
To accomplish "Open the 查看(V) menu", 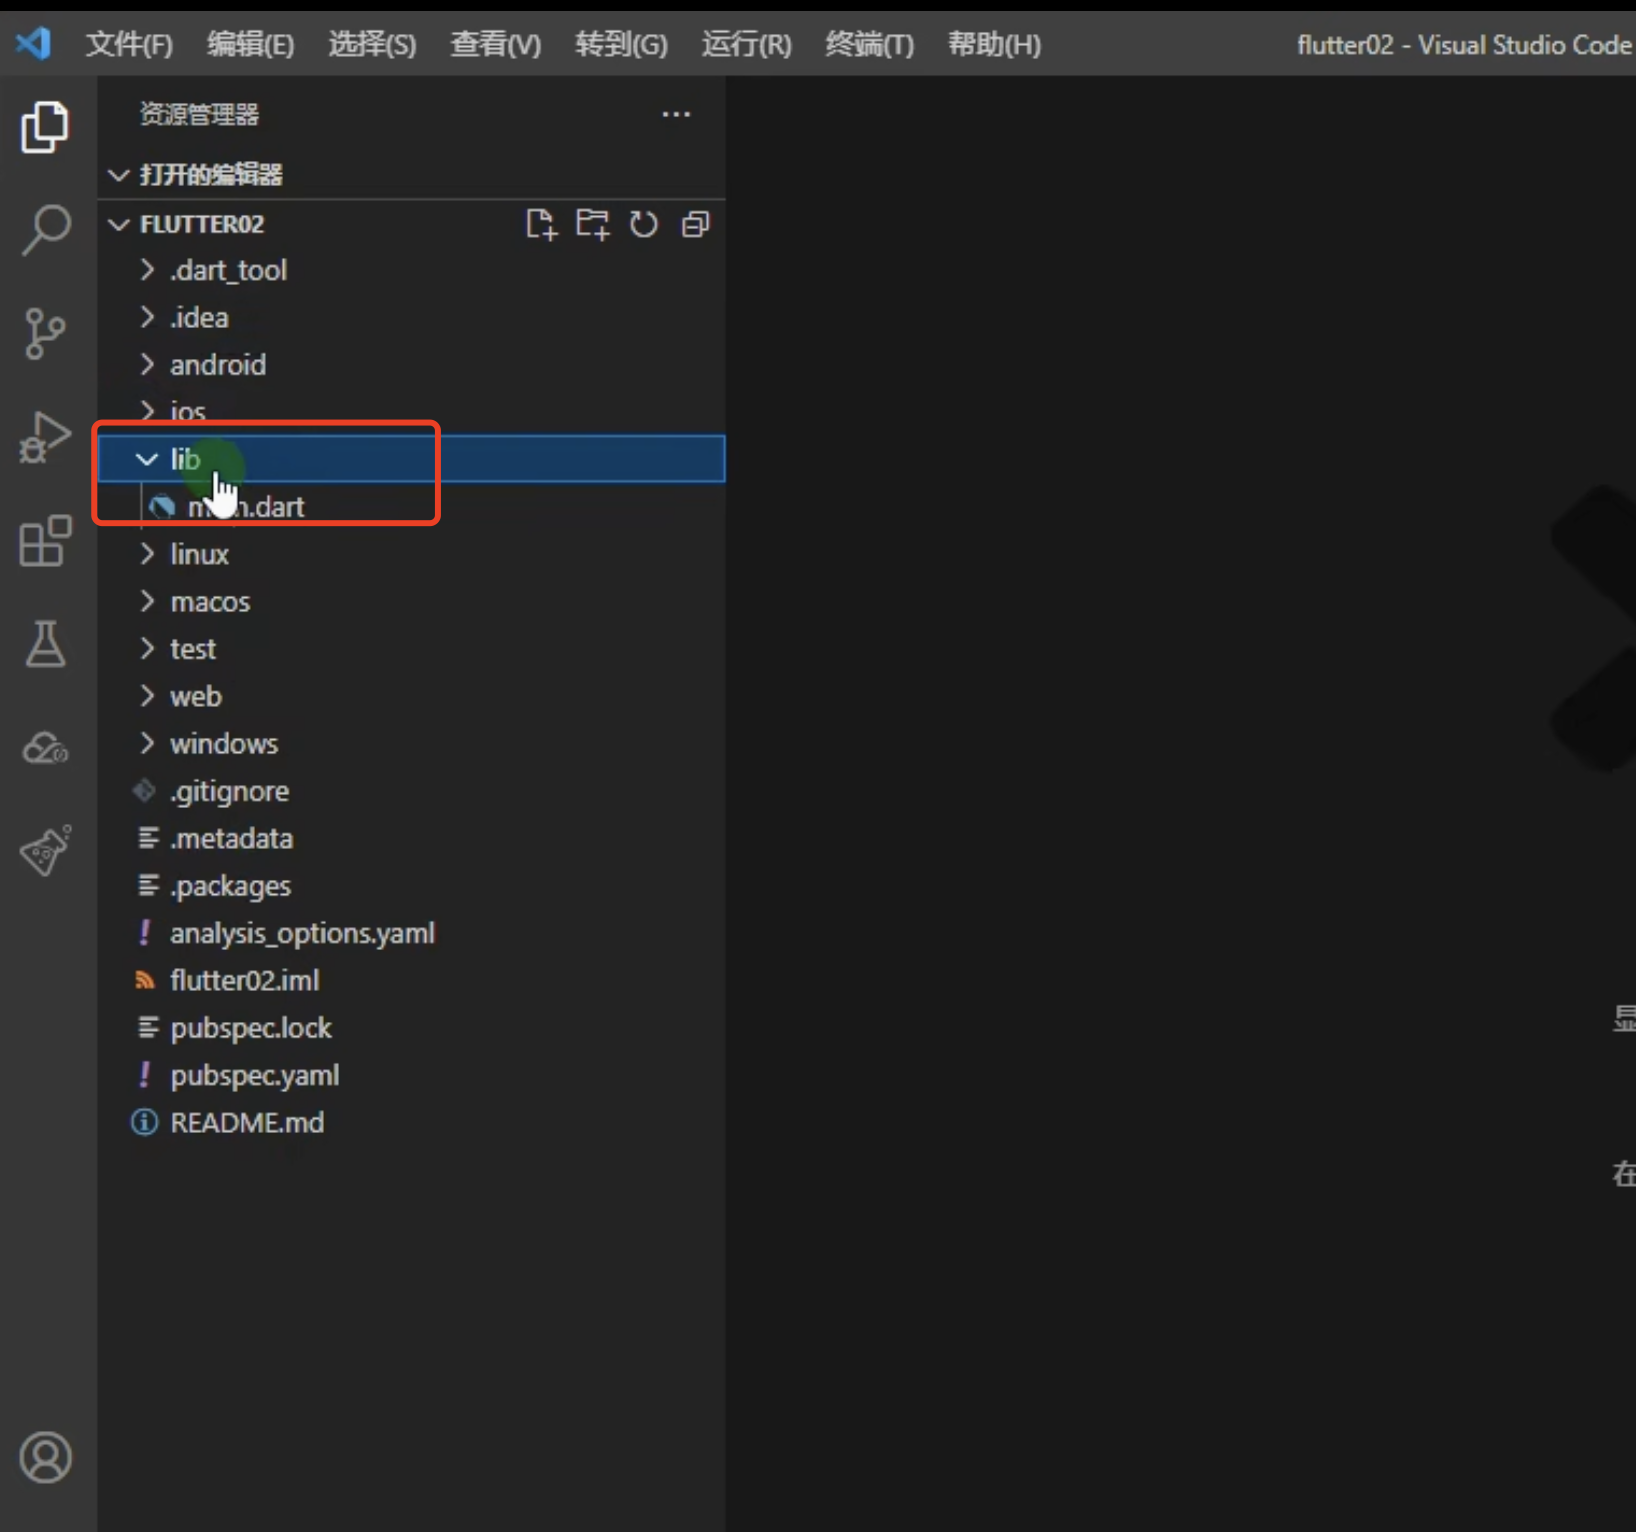I will 495,44.
